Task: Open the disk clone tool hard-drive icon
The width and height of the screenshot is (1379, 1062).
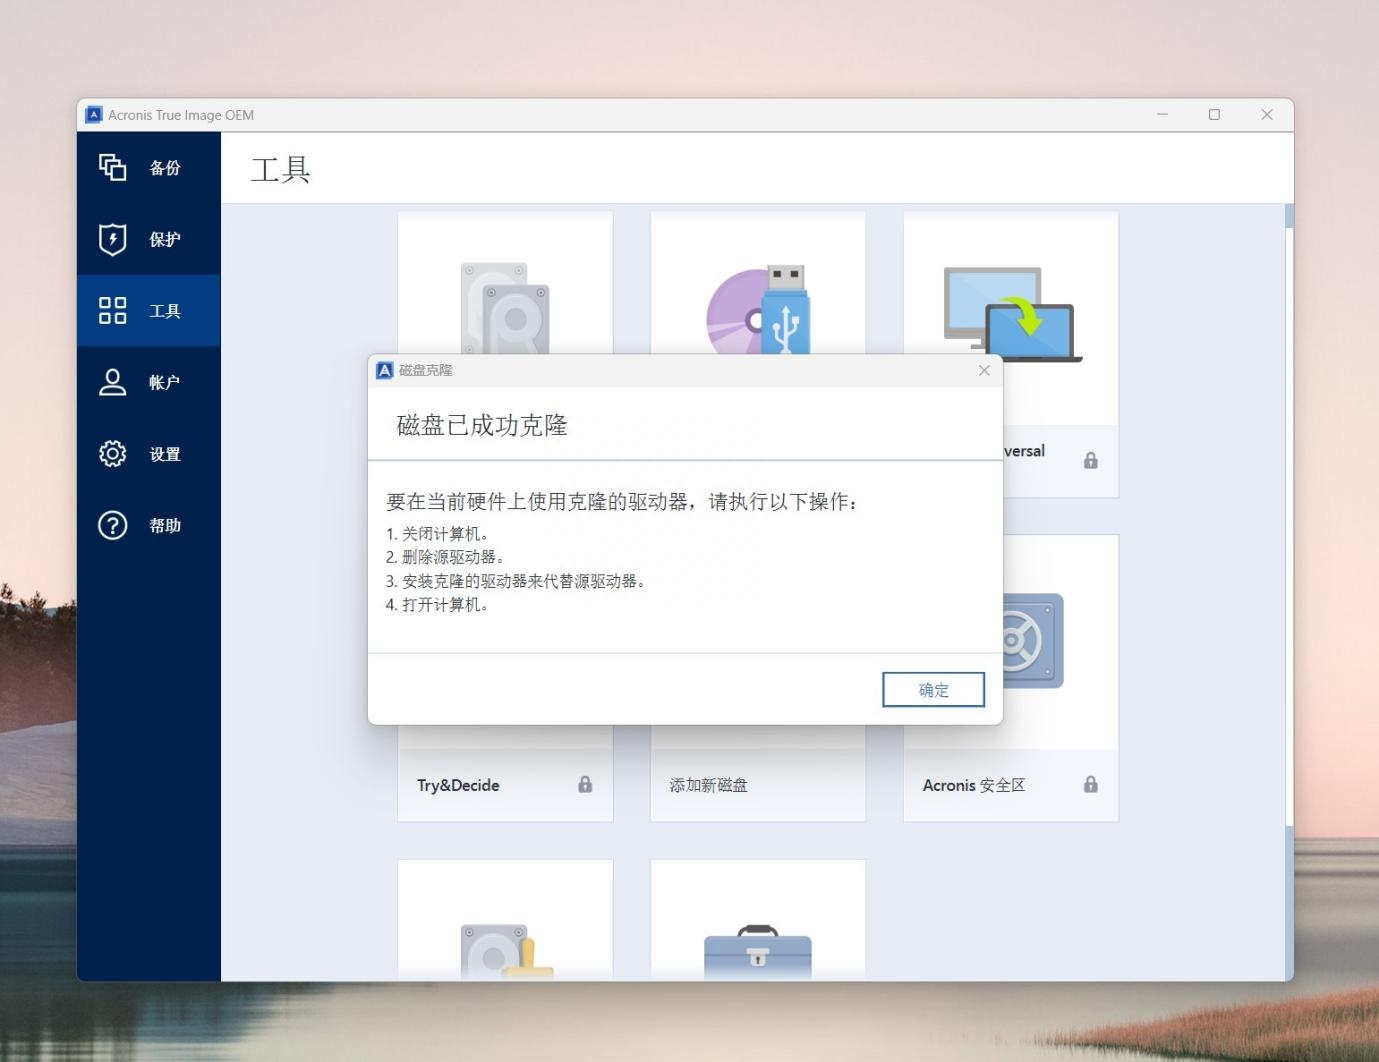Action: click(505, 308)
